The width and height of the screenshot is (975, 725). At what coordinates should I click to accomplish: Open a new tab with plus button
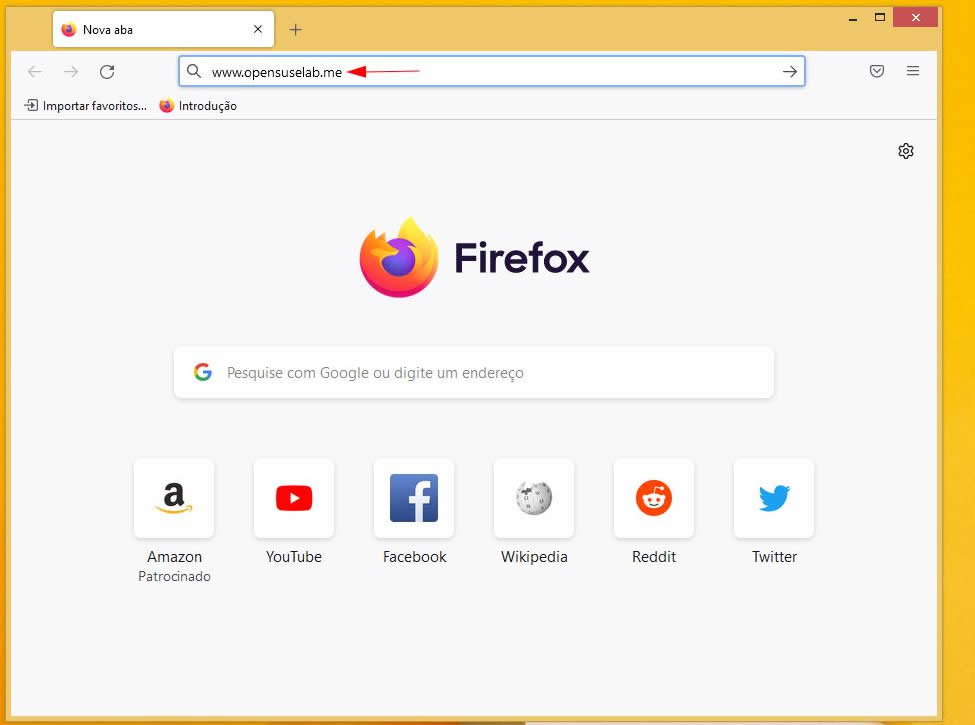[x=295, y=30]
